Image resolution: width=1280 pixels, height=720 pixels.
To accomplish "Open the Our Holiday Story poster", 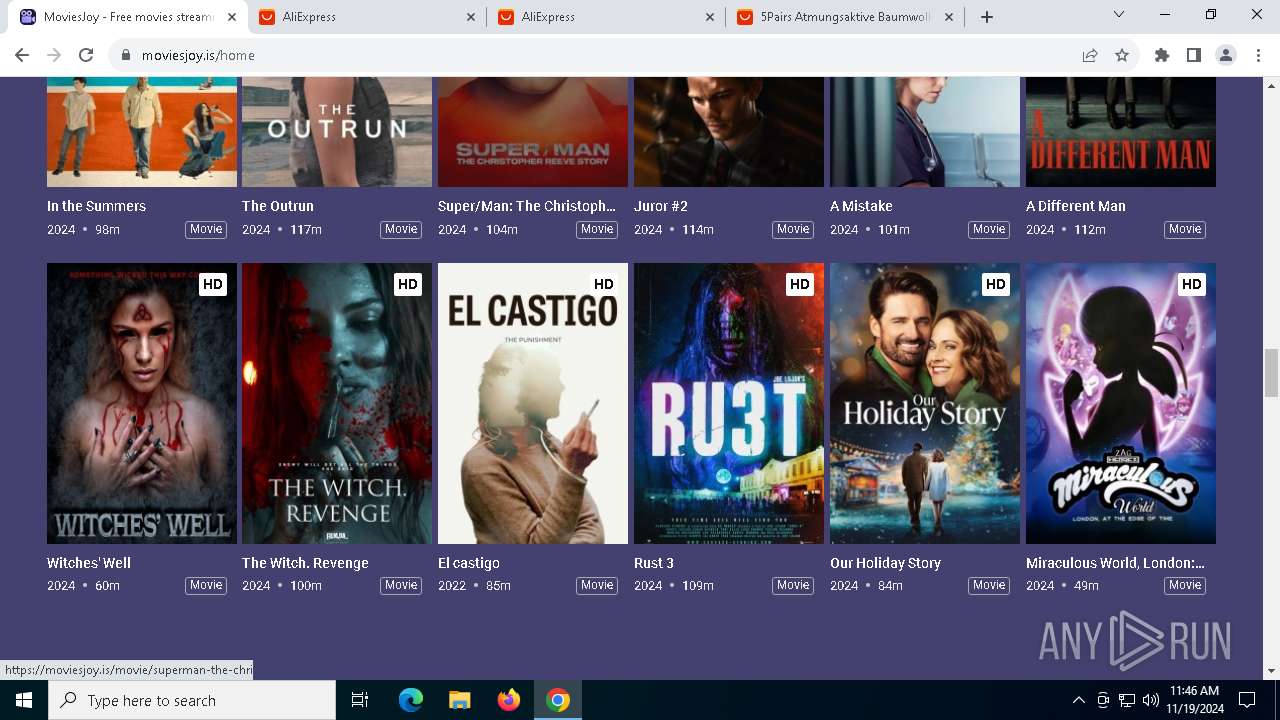I will [925, 403].
